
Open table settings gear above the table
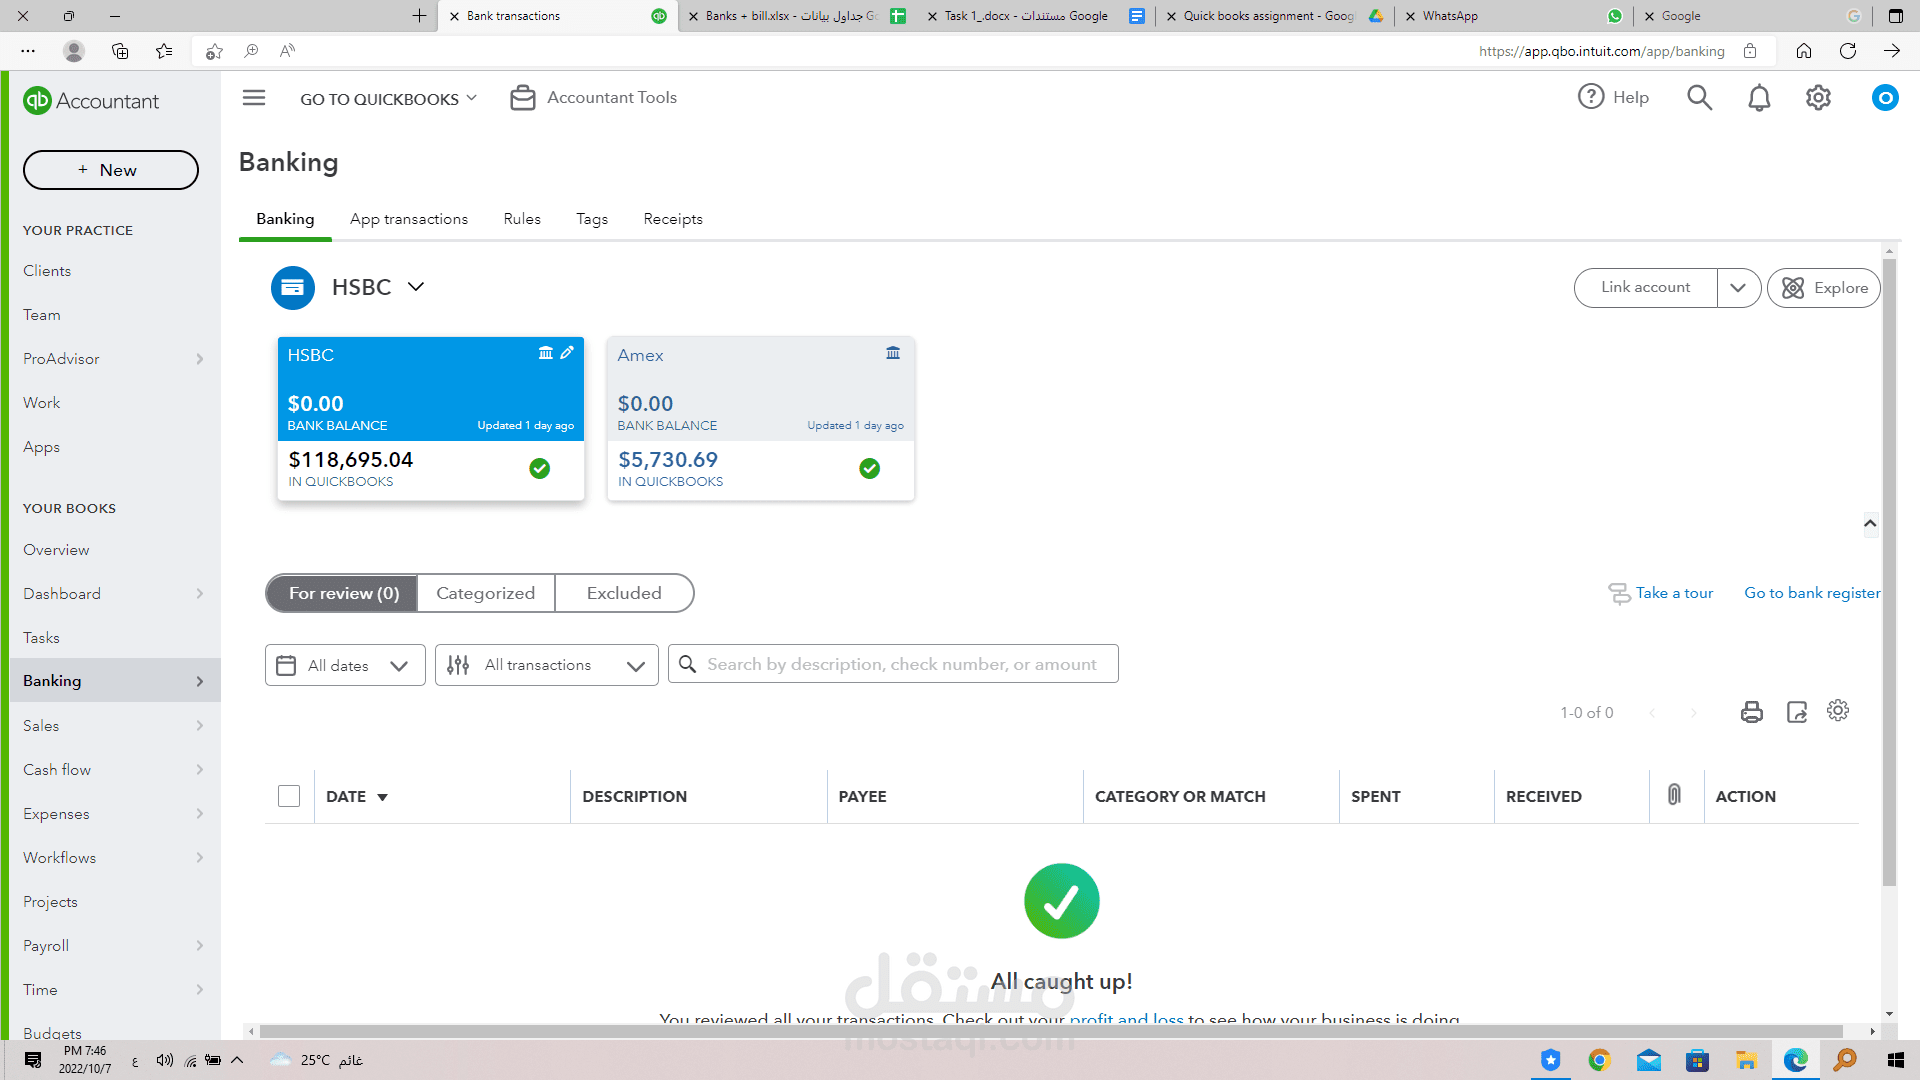pyautogui.click(x=1838, y=711)
